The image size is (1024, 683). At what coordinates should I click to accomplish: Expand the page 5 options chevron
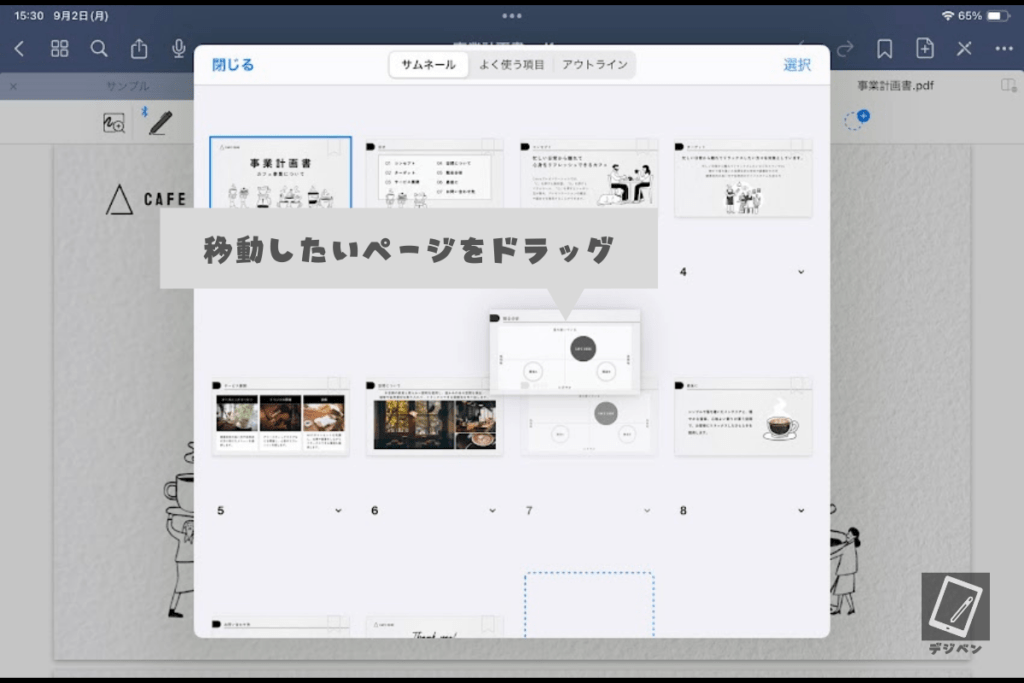click(338, 511)
